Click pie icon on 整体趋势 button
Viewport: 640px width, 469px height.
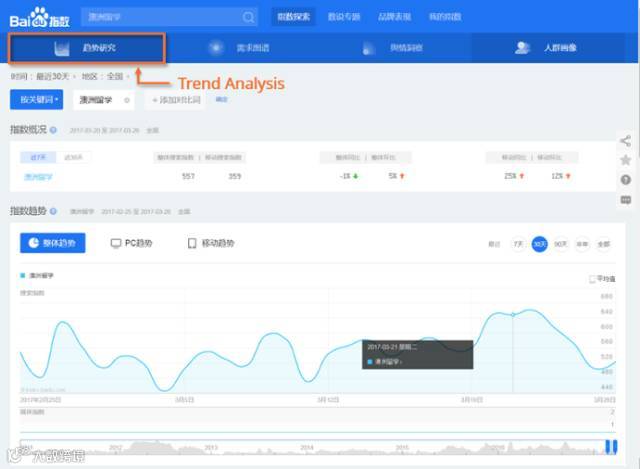click(34, 243)
